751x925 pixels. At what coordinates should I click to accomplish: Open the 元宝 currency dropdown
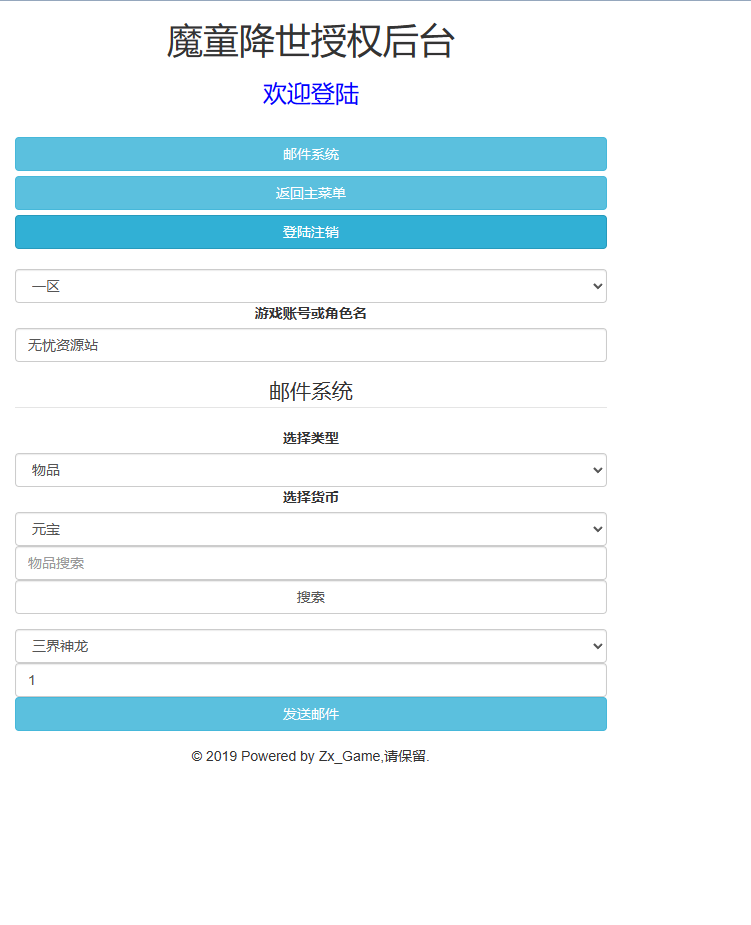[311, 529]
